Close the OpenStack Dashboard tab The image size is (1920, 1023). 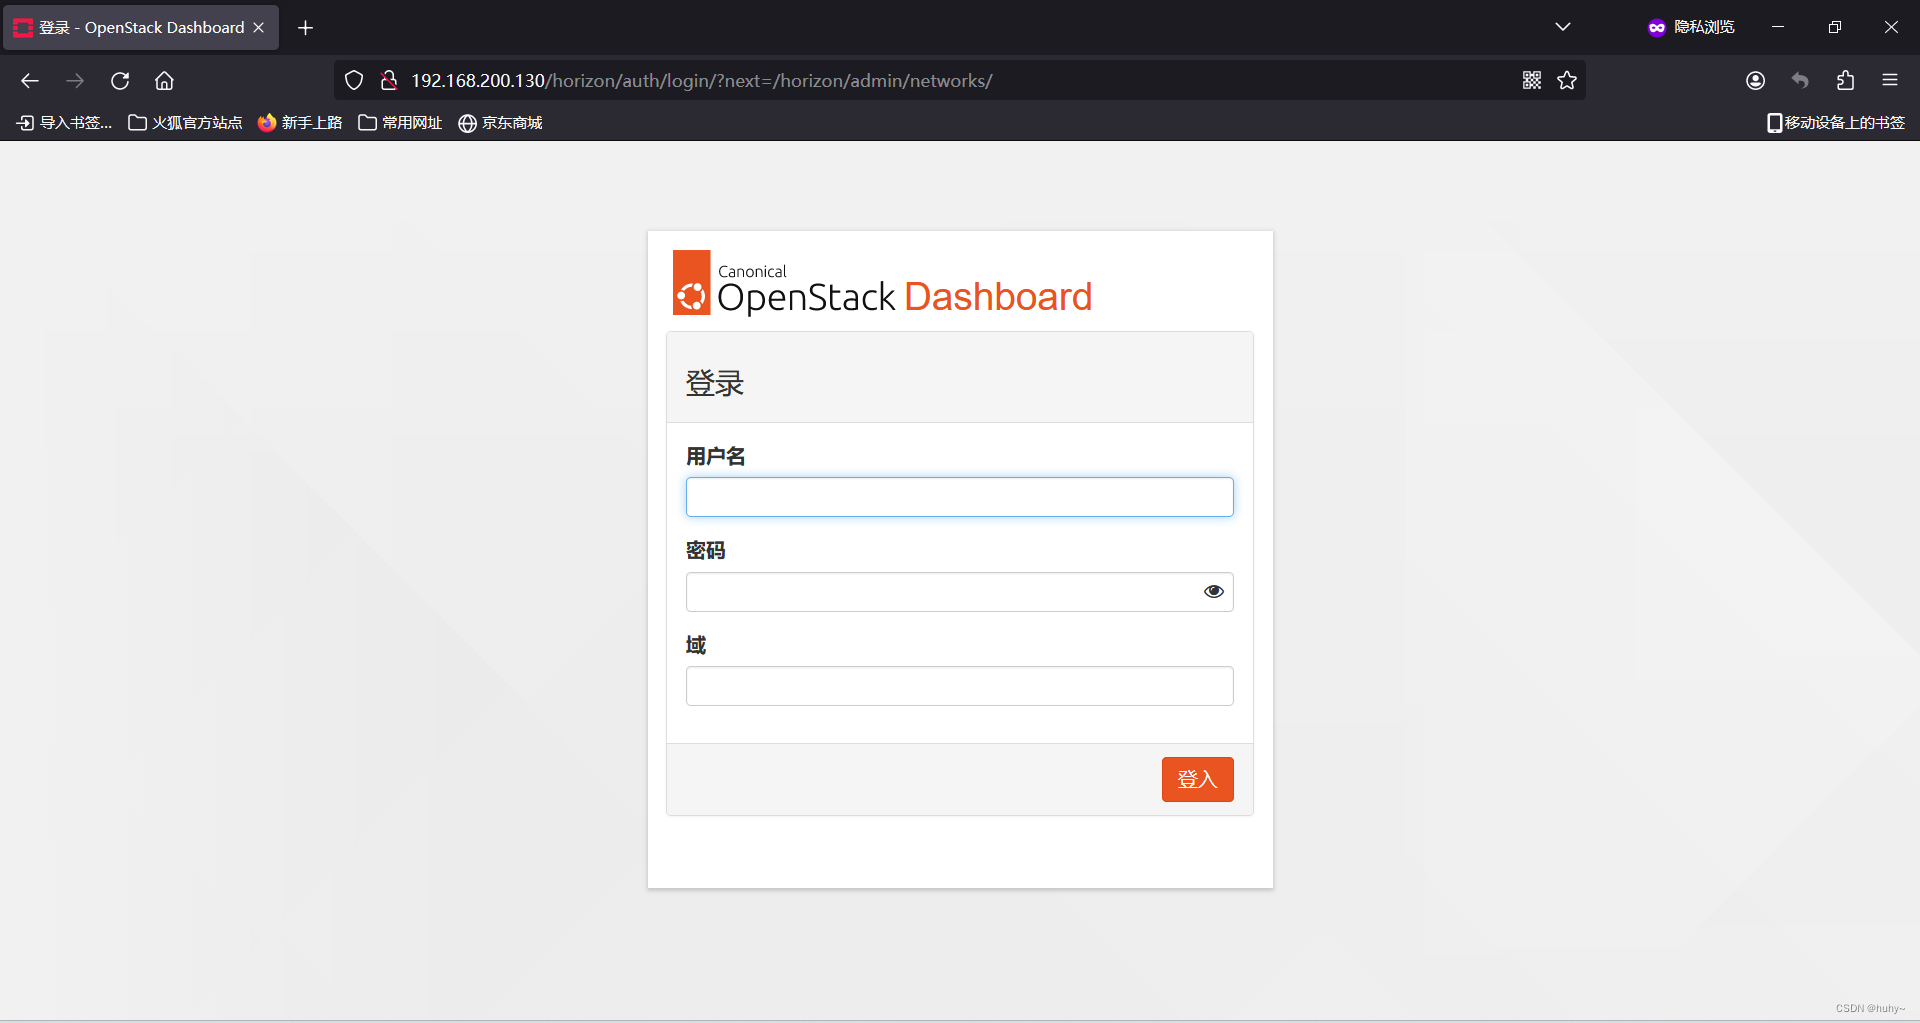259,28
